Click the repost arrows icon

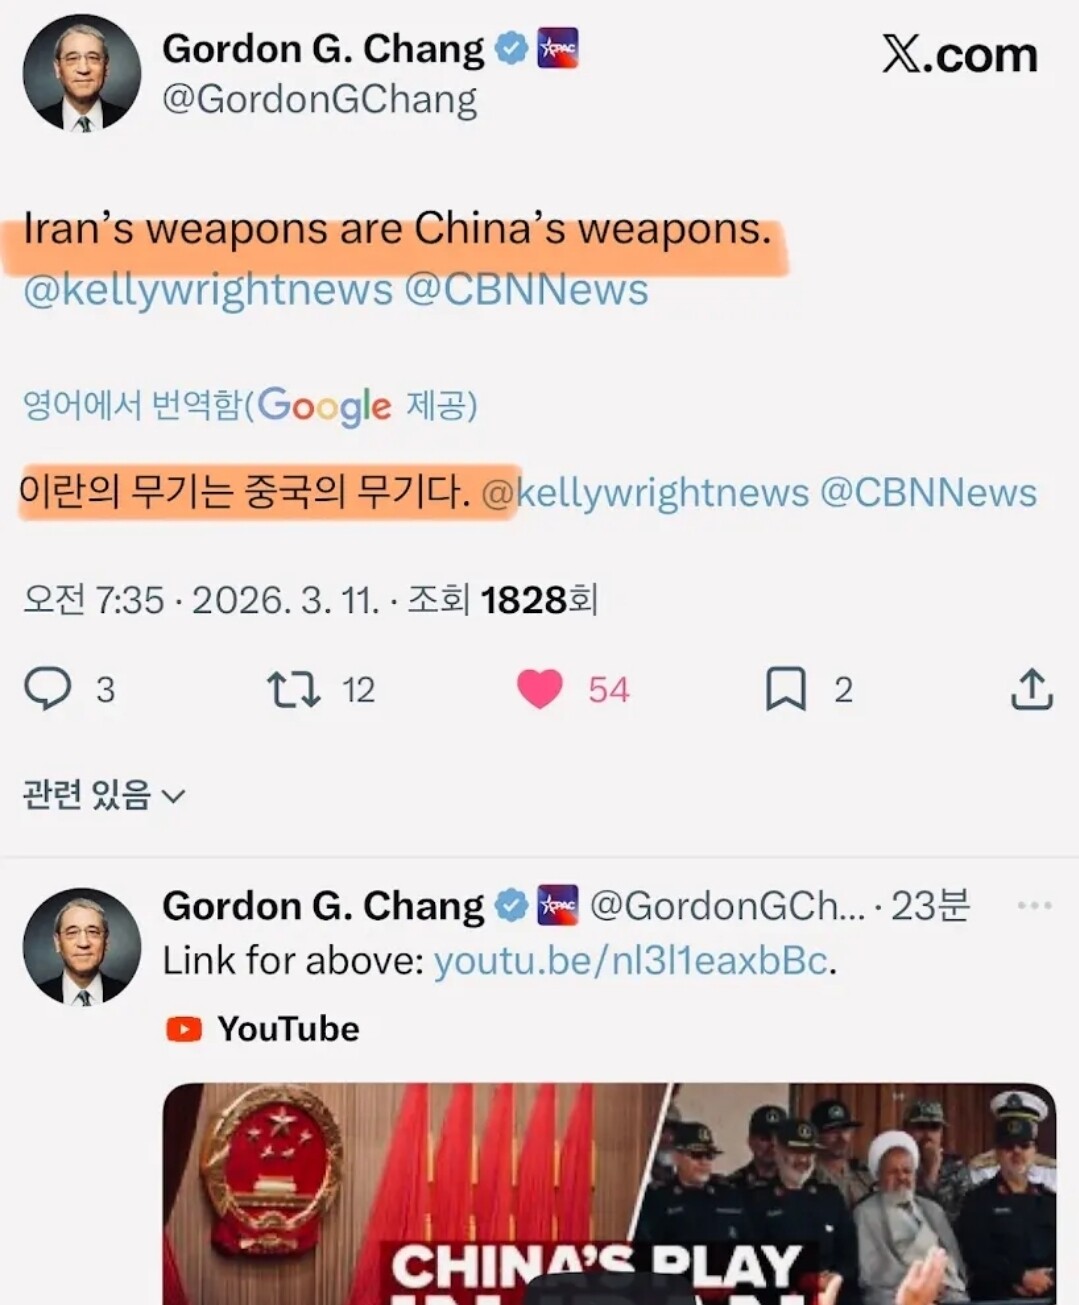[x=293, y=689]
